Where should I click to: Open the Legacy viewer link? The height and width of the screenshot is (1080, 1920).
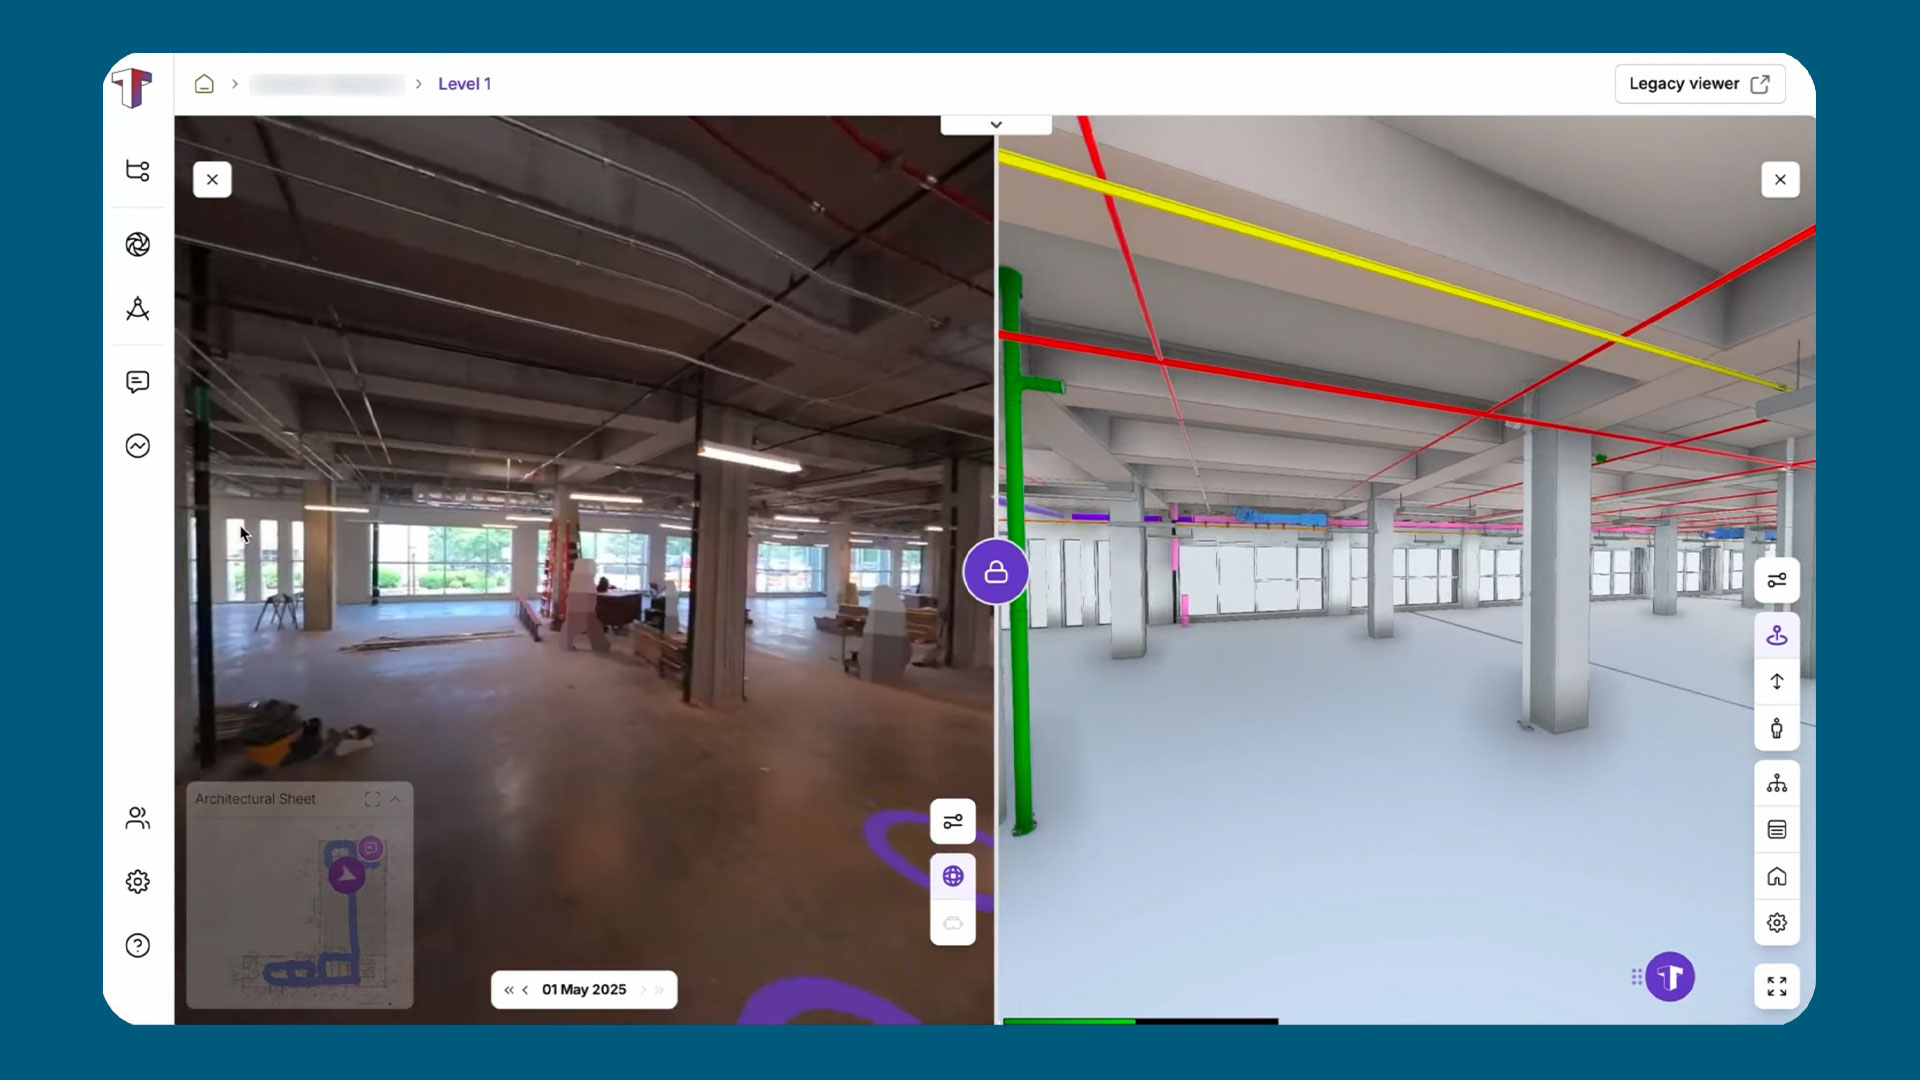[x=1699, y=84]
